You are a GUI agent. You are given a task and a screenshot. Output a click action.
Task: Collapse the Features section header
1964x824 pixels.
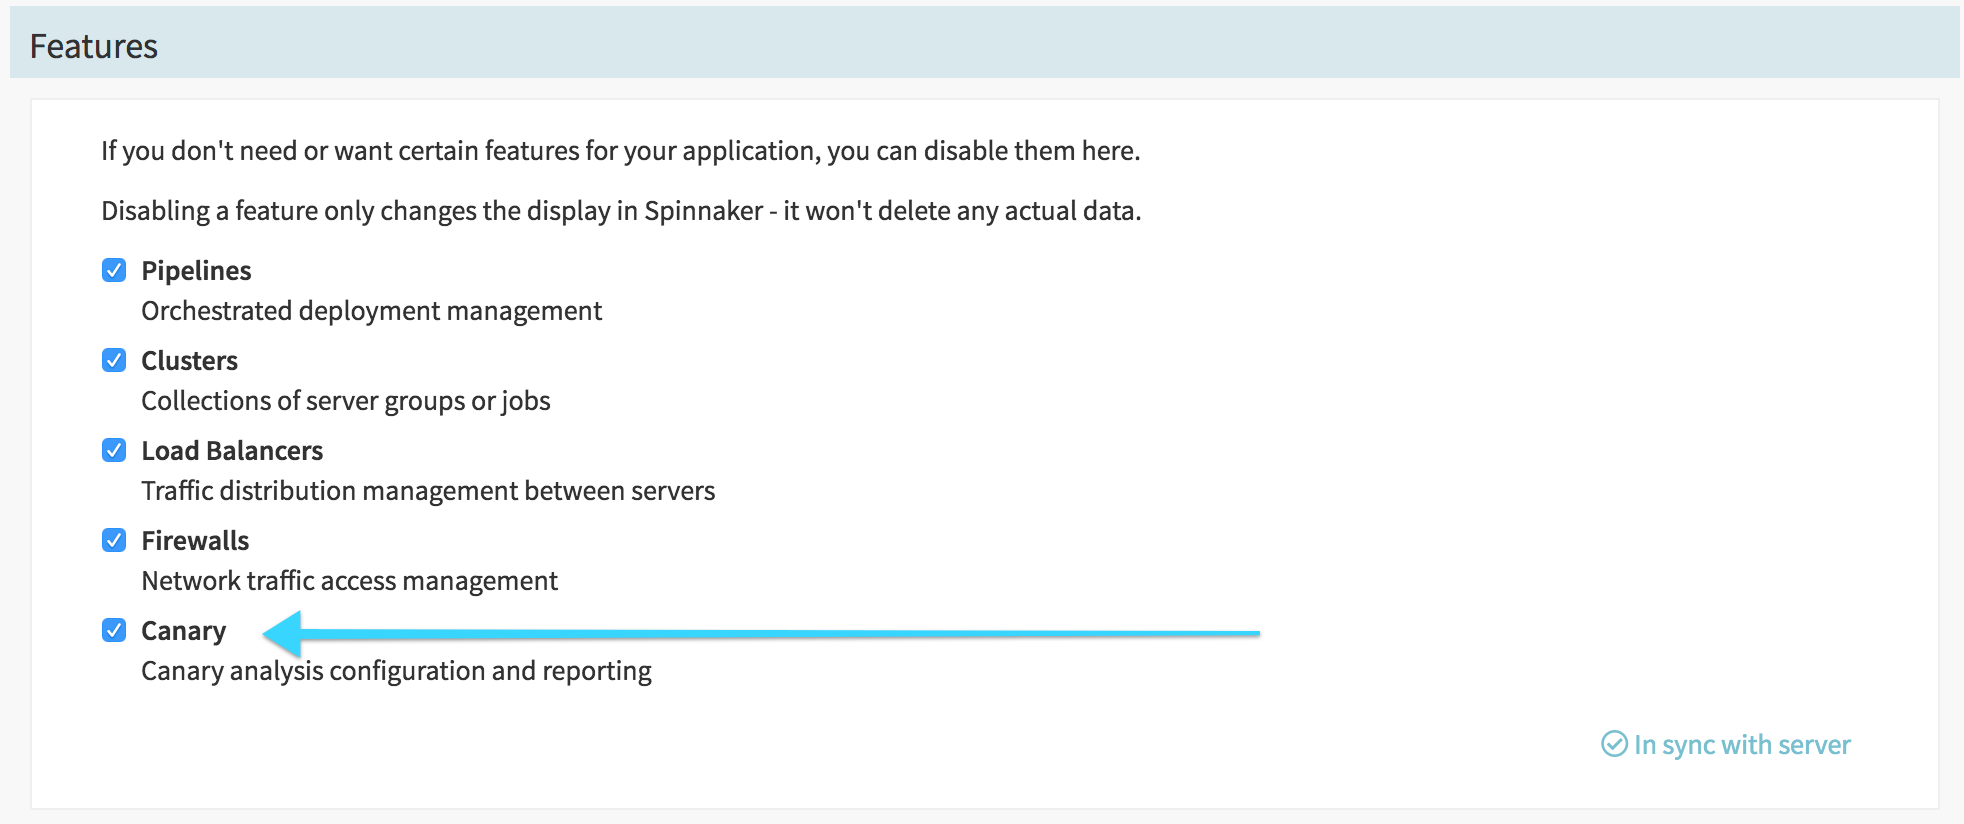[94, 46]
